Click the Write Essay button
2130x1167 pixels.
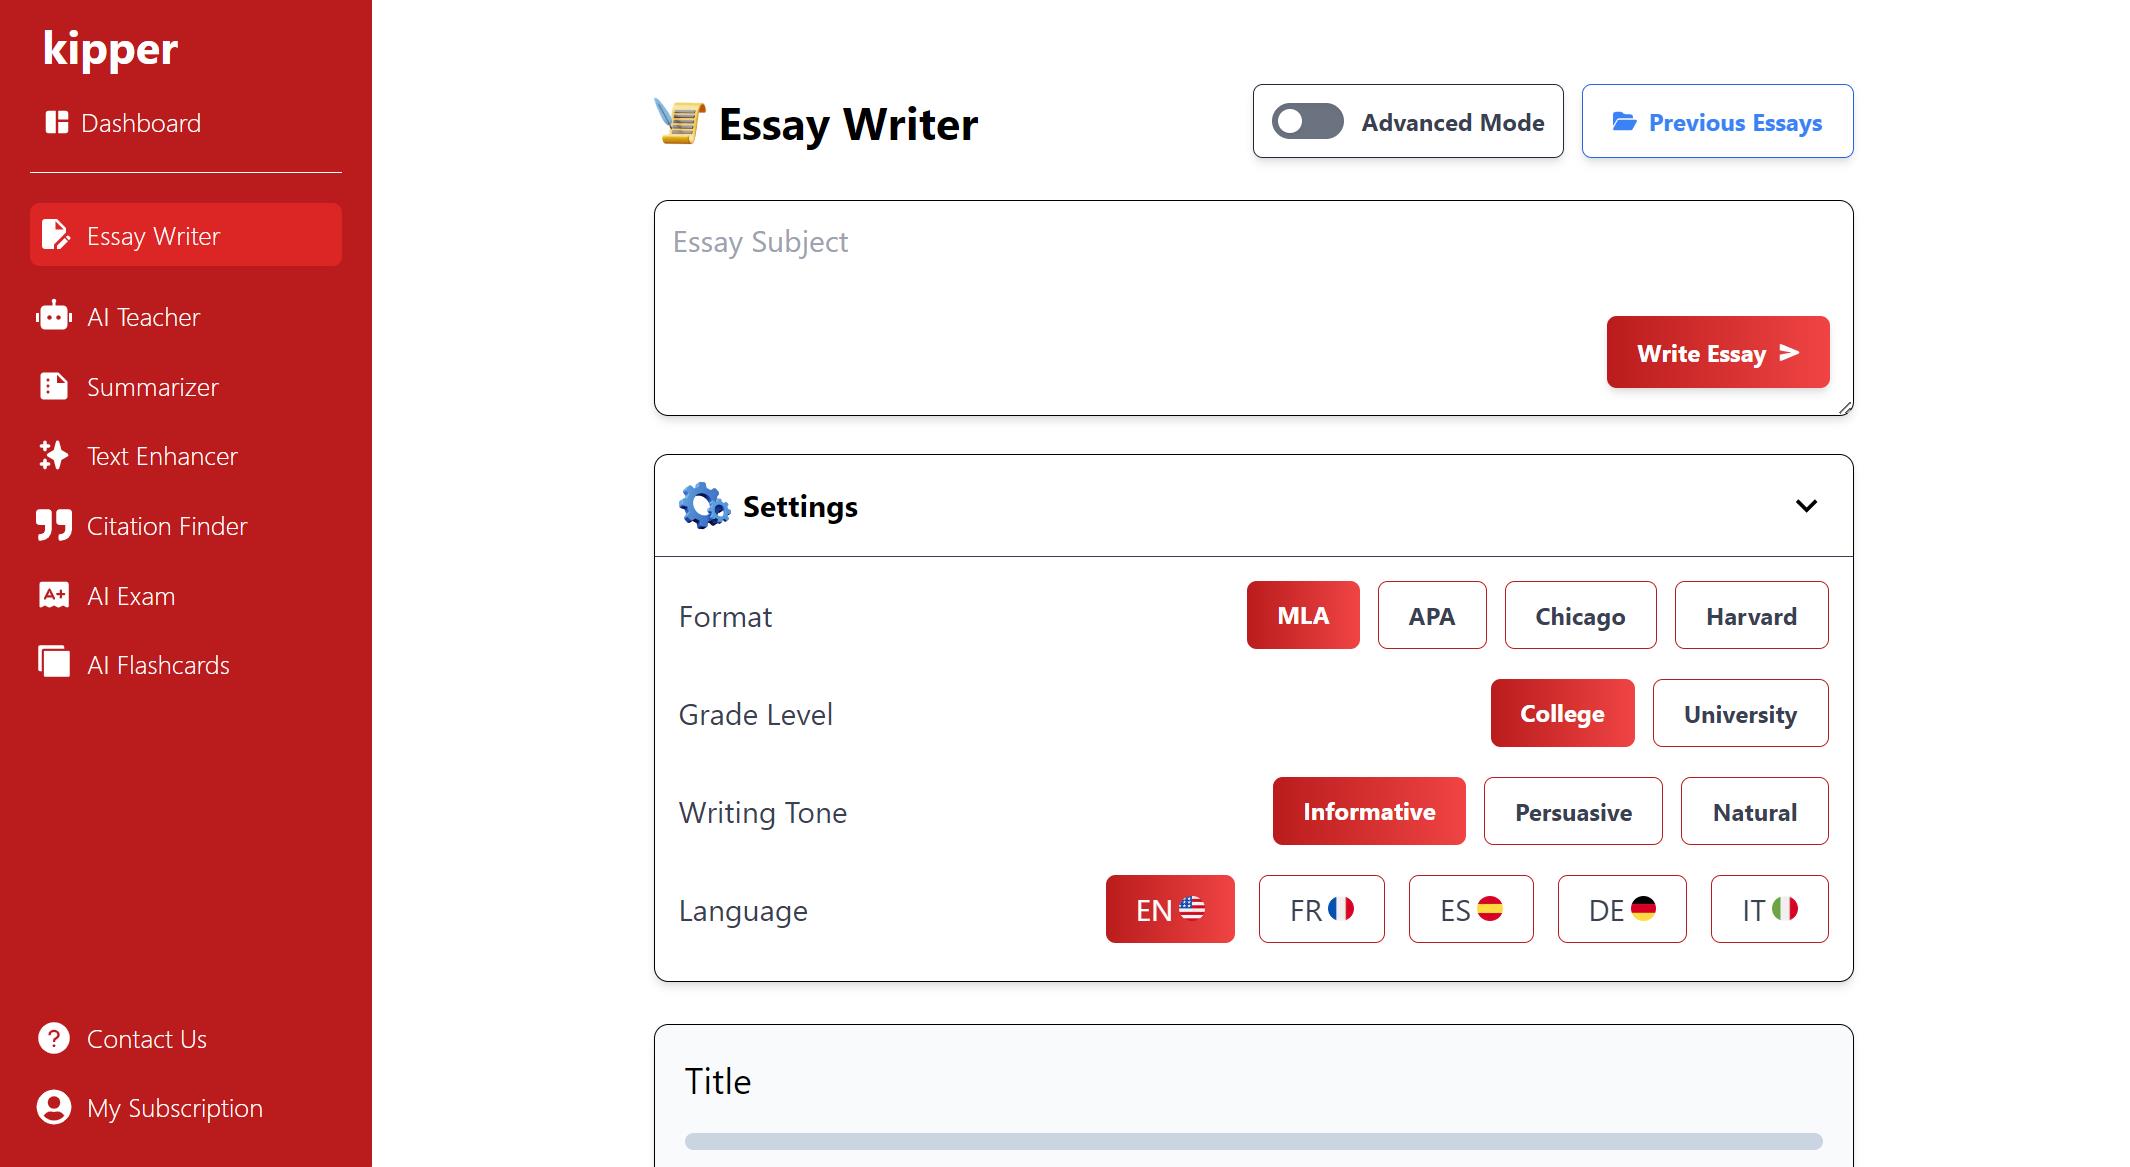[x=1717, y=352]
